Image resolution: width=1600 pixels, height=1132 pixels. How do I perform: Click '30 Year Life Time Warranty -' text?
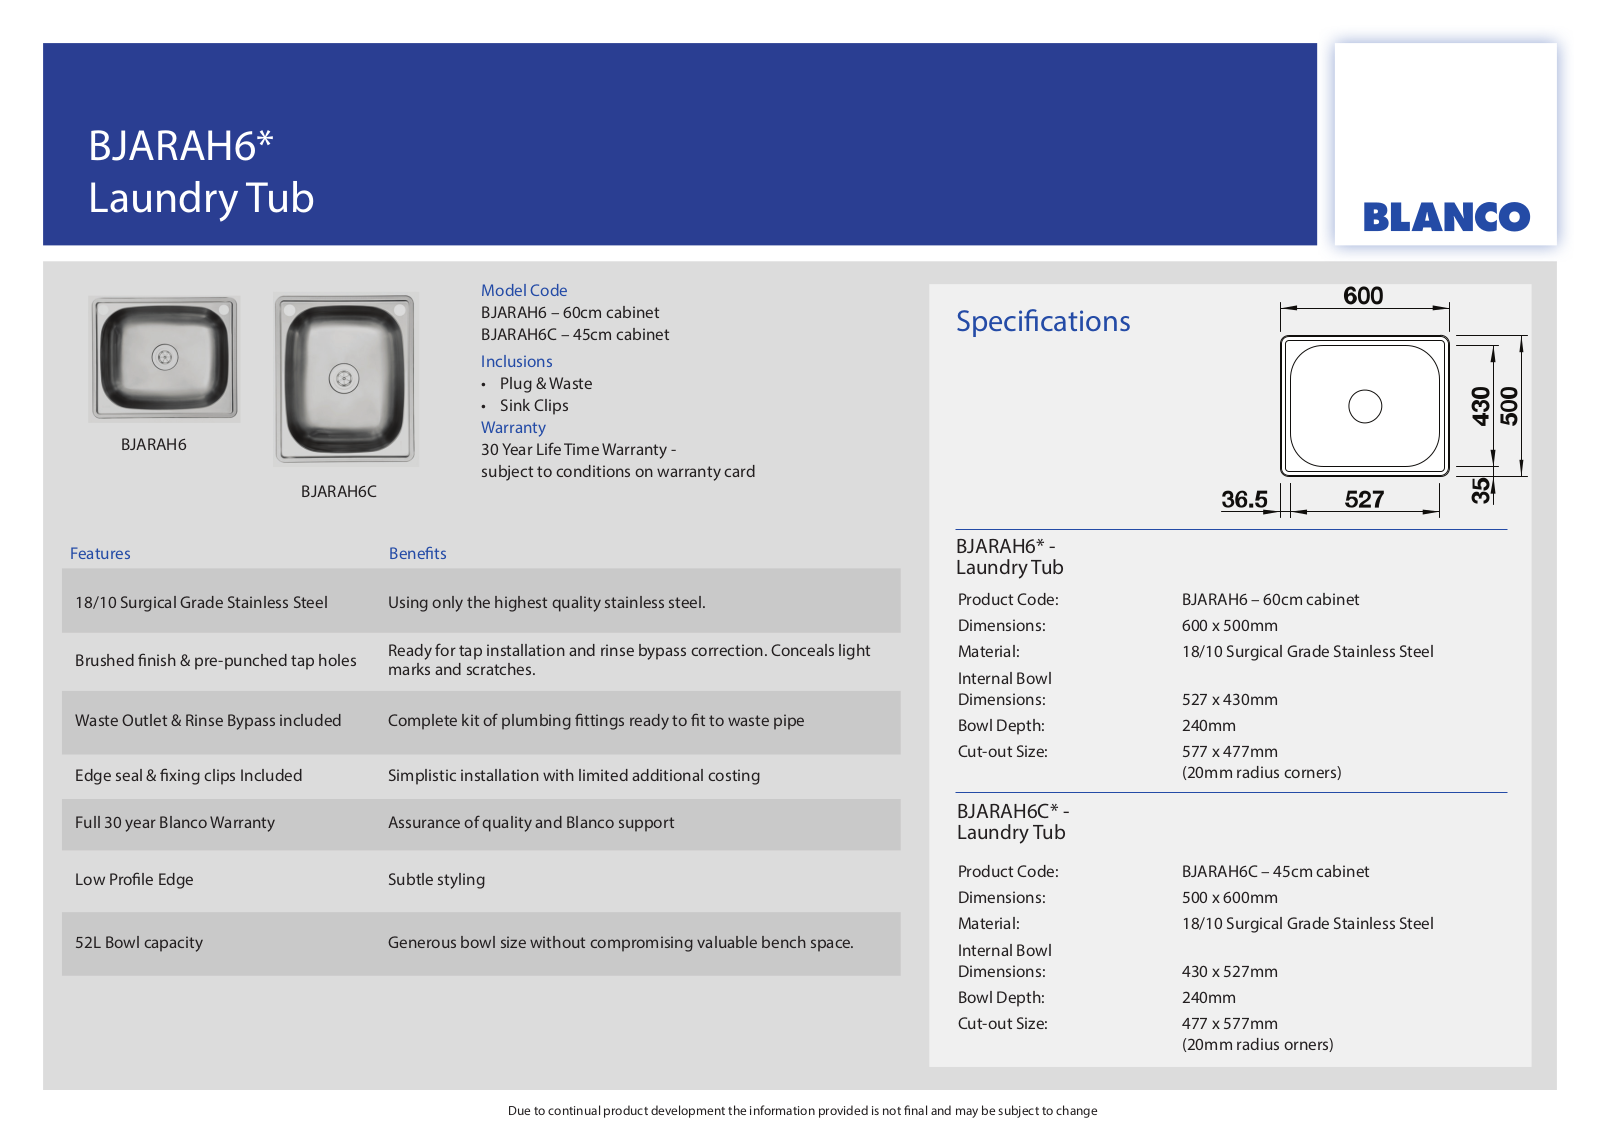(x=579, y=449)
